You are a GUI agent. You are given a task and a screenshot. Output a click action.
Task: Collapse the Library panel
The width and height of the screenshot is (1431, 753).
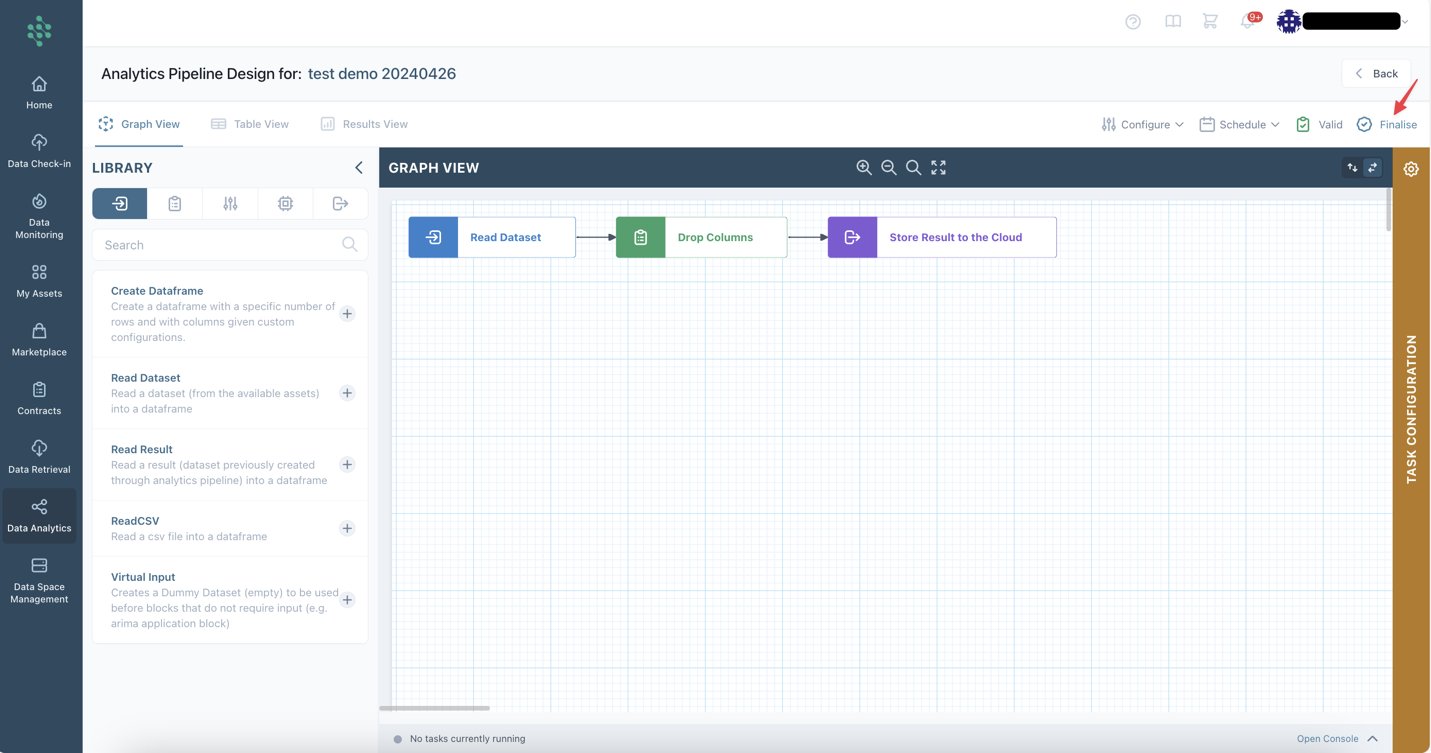359,168
